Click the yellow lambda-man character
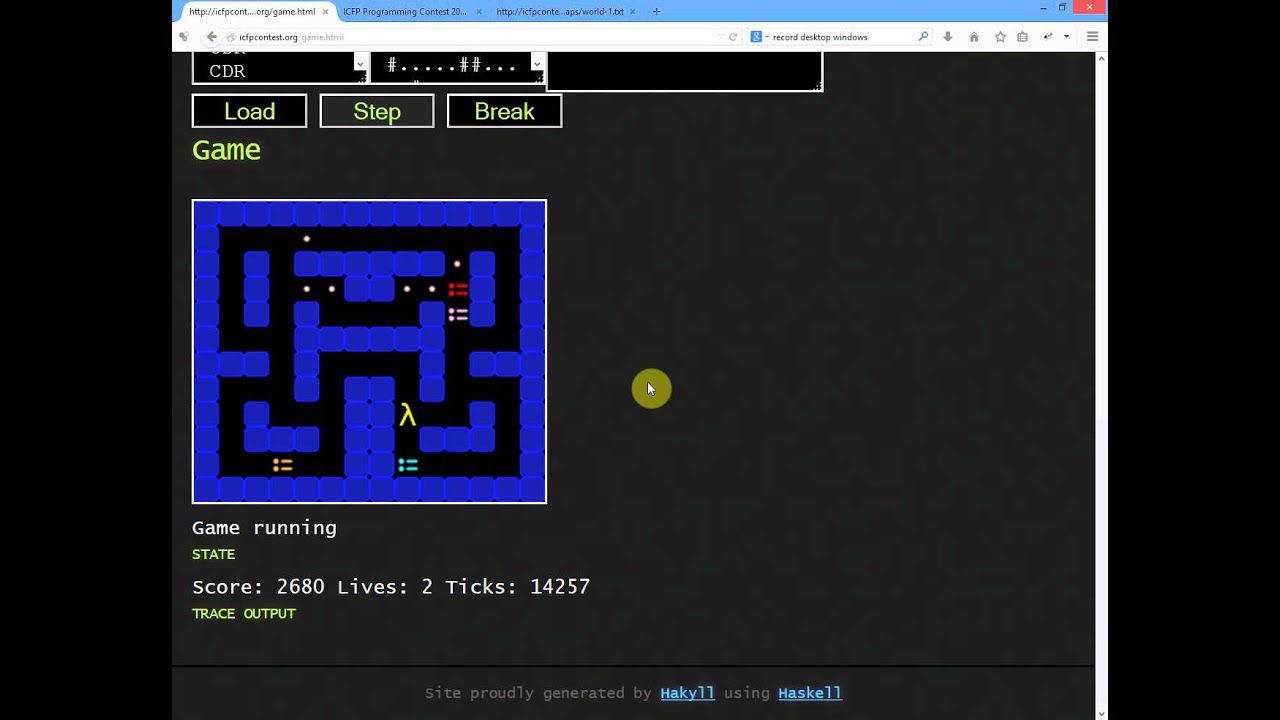1280x720 pixels. click(x=407, y=415)
